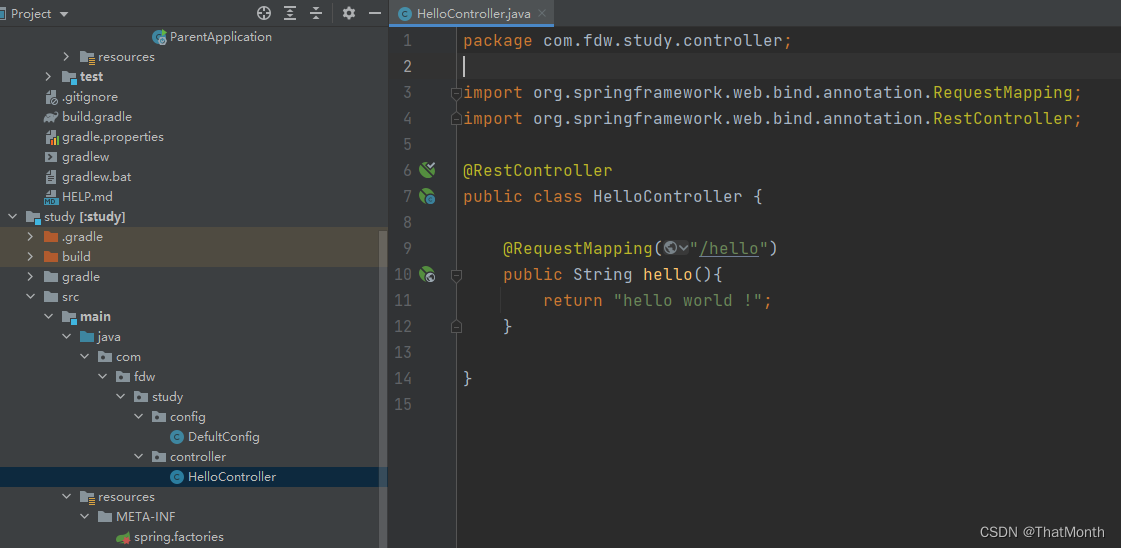
Task: Click the @RestController annotation on line 6
Action: [x=538, y=171]
